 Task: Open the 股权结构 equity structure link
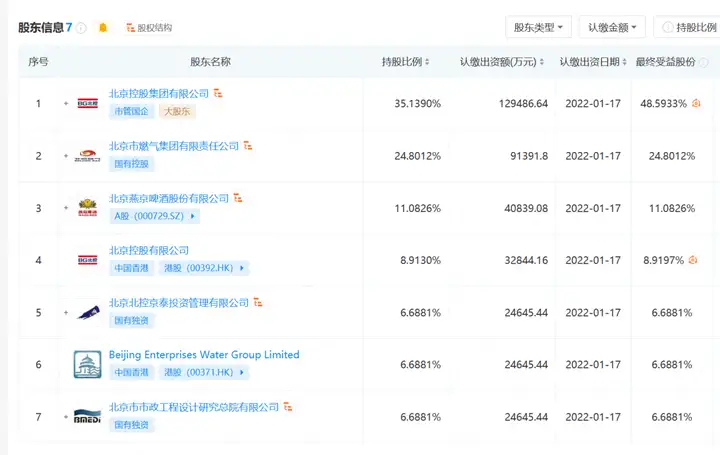click(149, 28)
